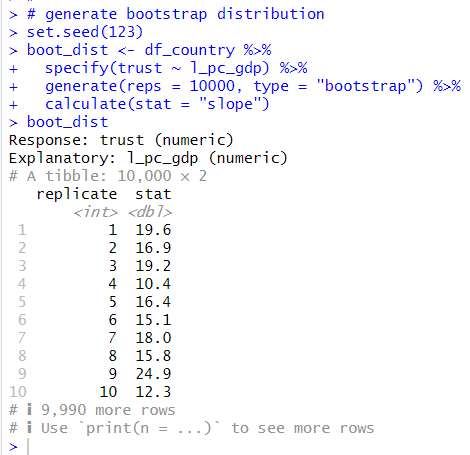Click the 'calculate(stat = "slope")' line

(139, 104)
